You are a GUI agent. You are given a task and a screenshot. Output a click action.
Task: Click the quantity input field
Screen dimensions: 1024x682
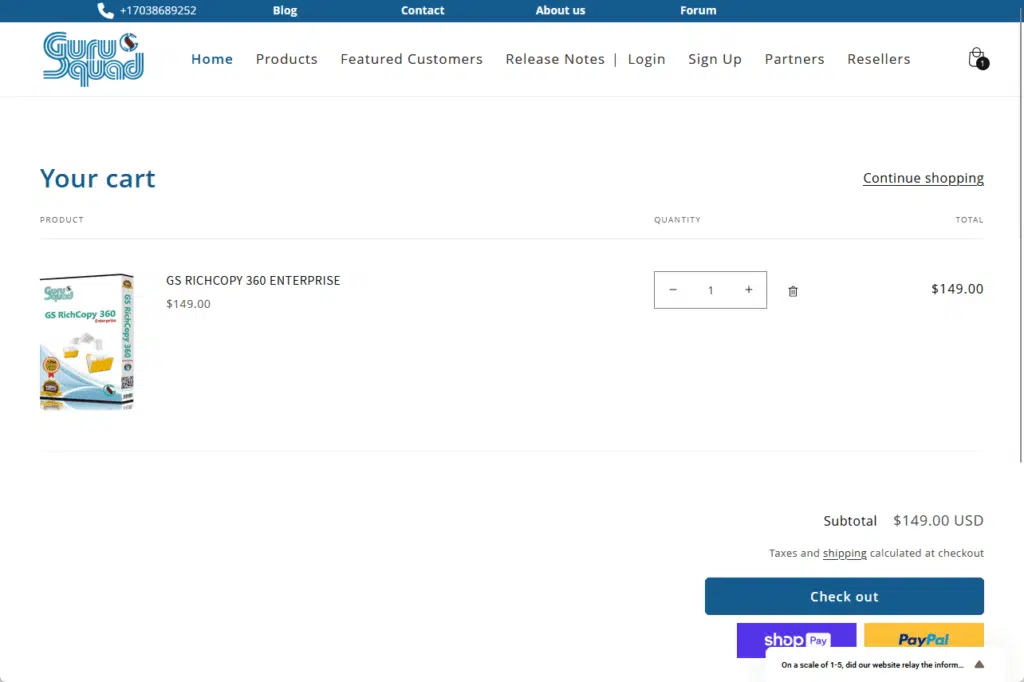click(711, 290)
